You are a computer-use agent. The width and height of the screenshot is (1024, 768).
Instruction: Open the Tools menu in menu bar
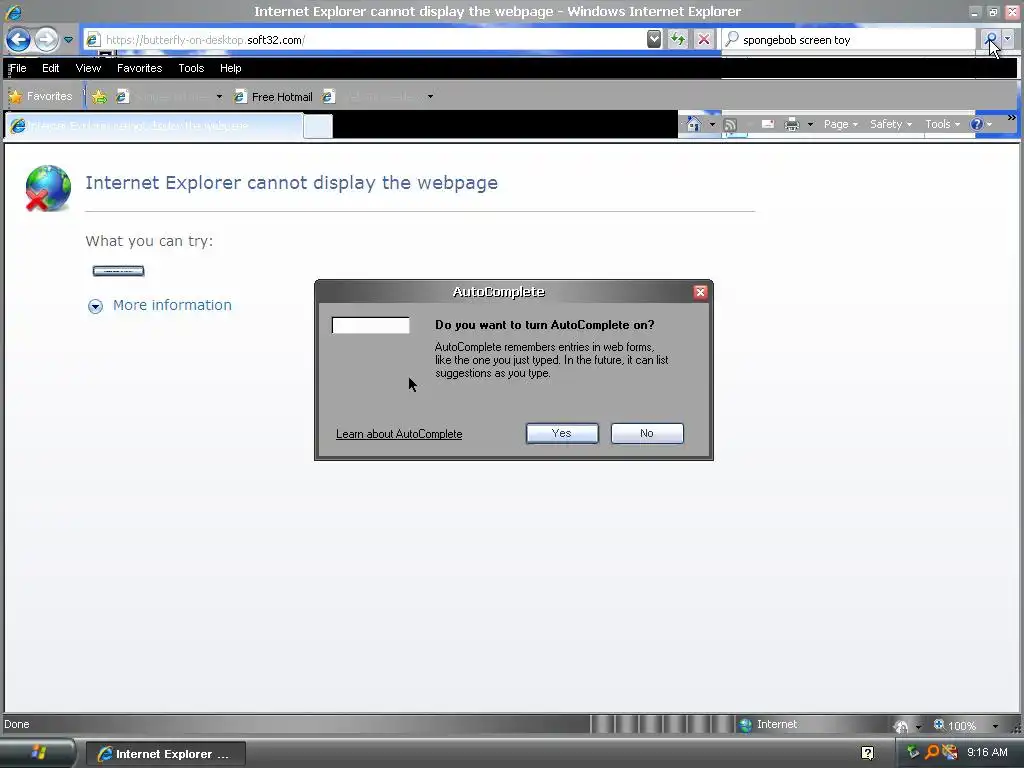pyautogui.click(x=191, y=68)
